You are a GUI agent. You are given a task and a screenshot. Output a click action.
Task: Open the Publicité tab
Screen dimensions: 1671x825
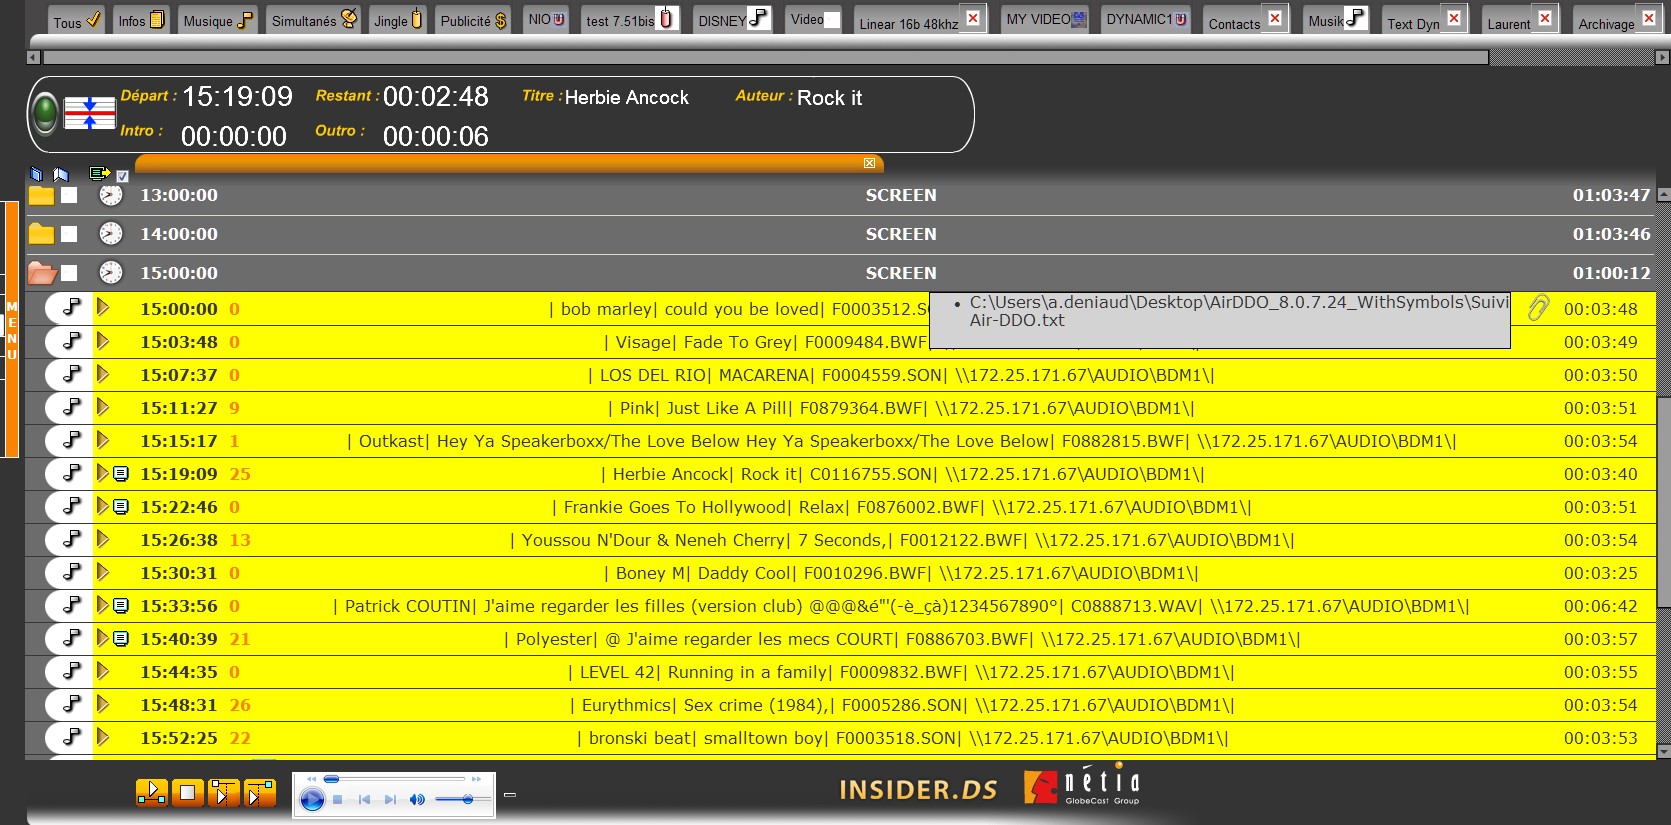pos(473,20)
